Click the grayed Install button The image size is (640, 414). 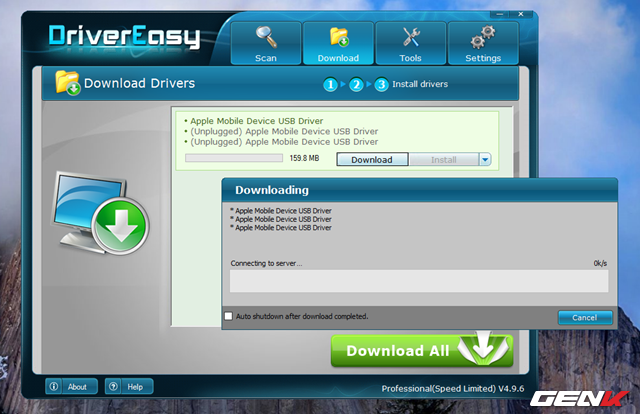pos(443,159)
